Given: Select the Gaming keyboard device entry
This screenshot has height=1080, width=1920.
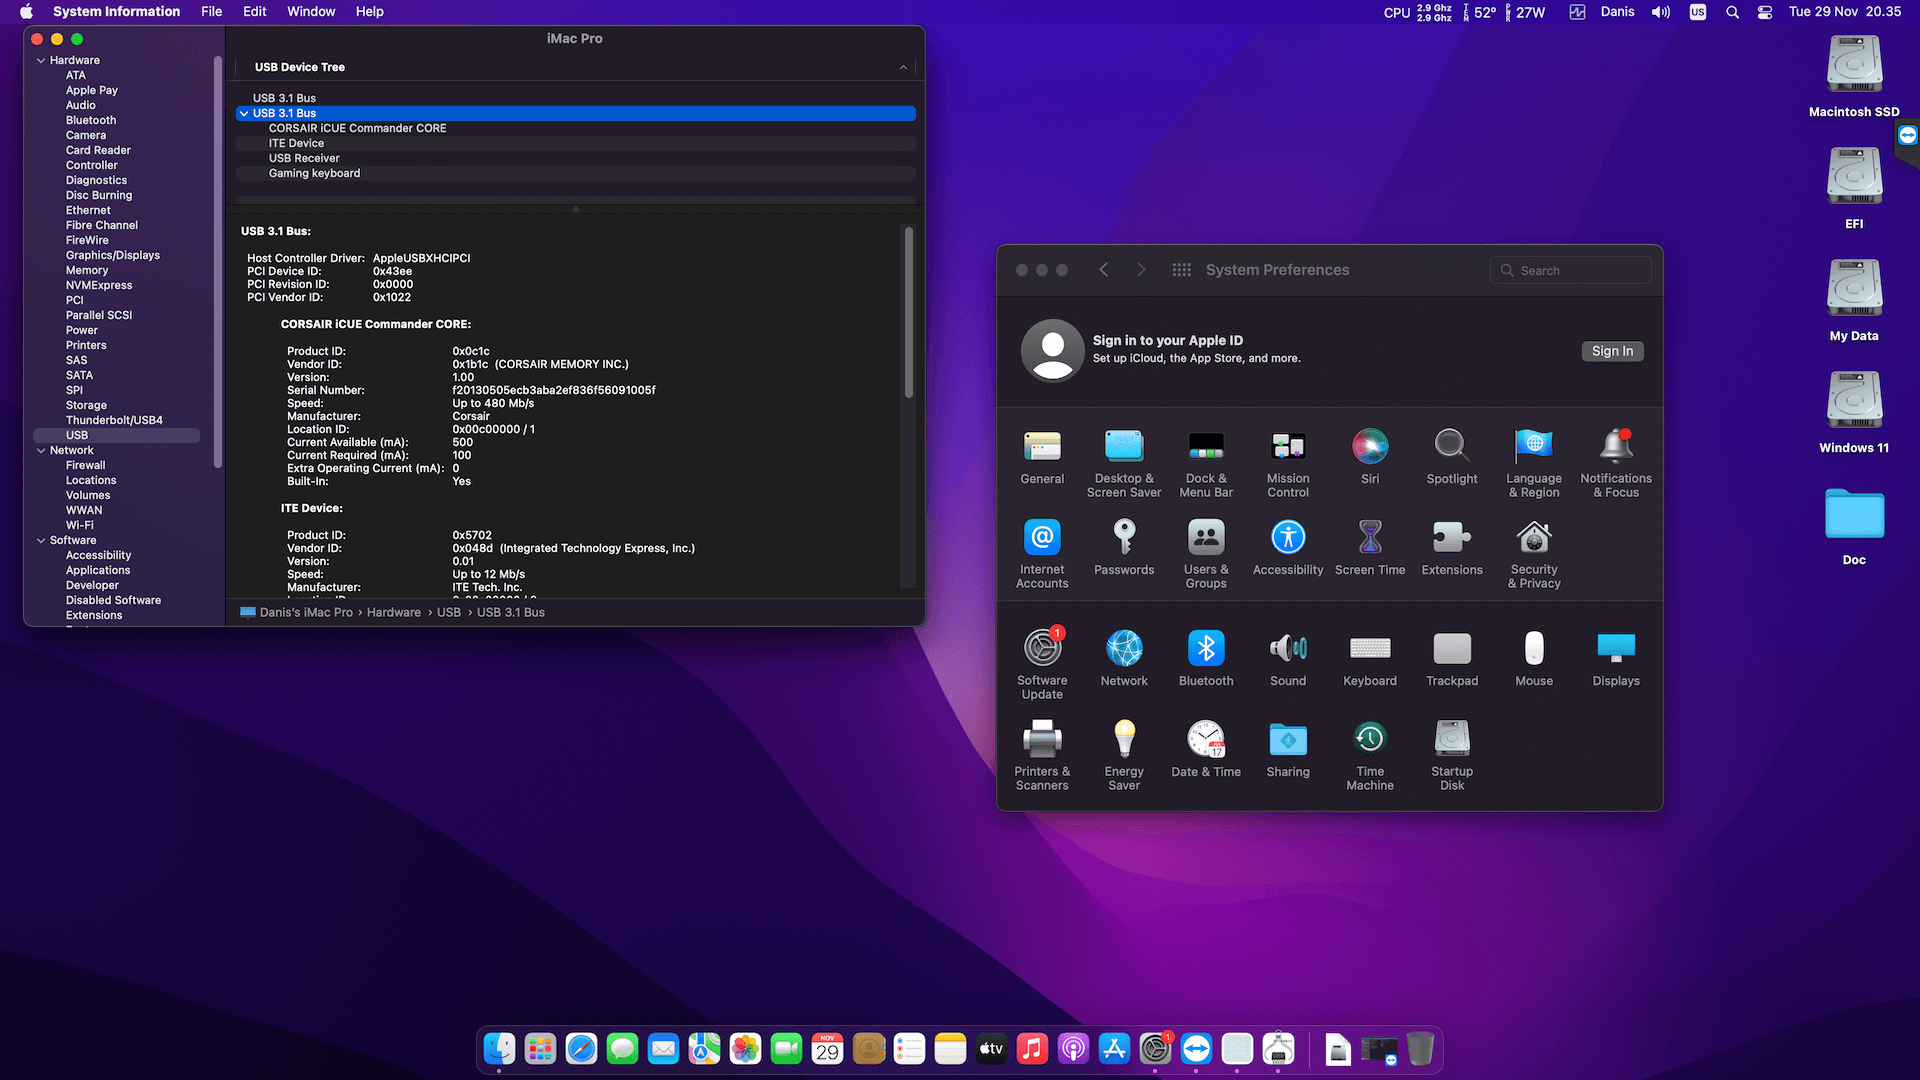Looking at the screenshot, I should pyautogui.click(x=314, y=172).
